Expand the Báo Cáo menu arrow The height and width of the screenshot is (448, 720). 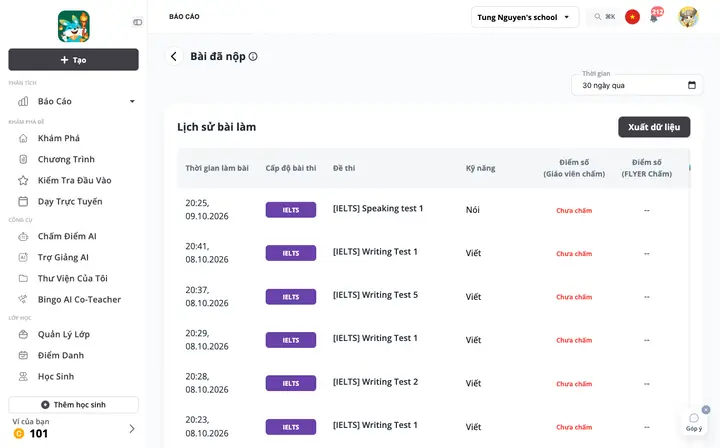click(x=132, y=101)
